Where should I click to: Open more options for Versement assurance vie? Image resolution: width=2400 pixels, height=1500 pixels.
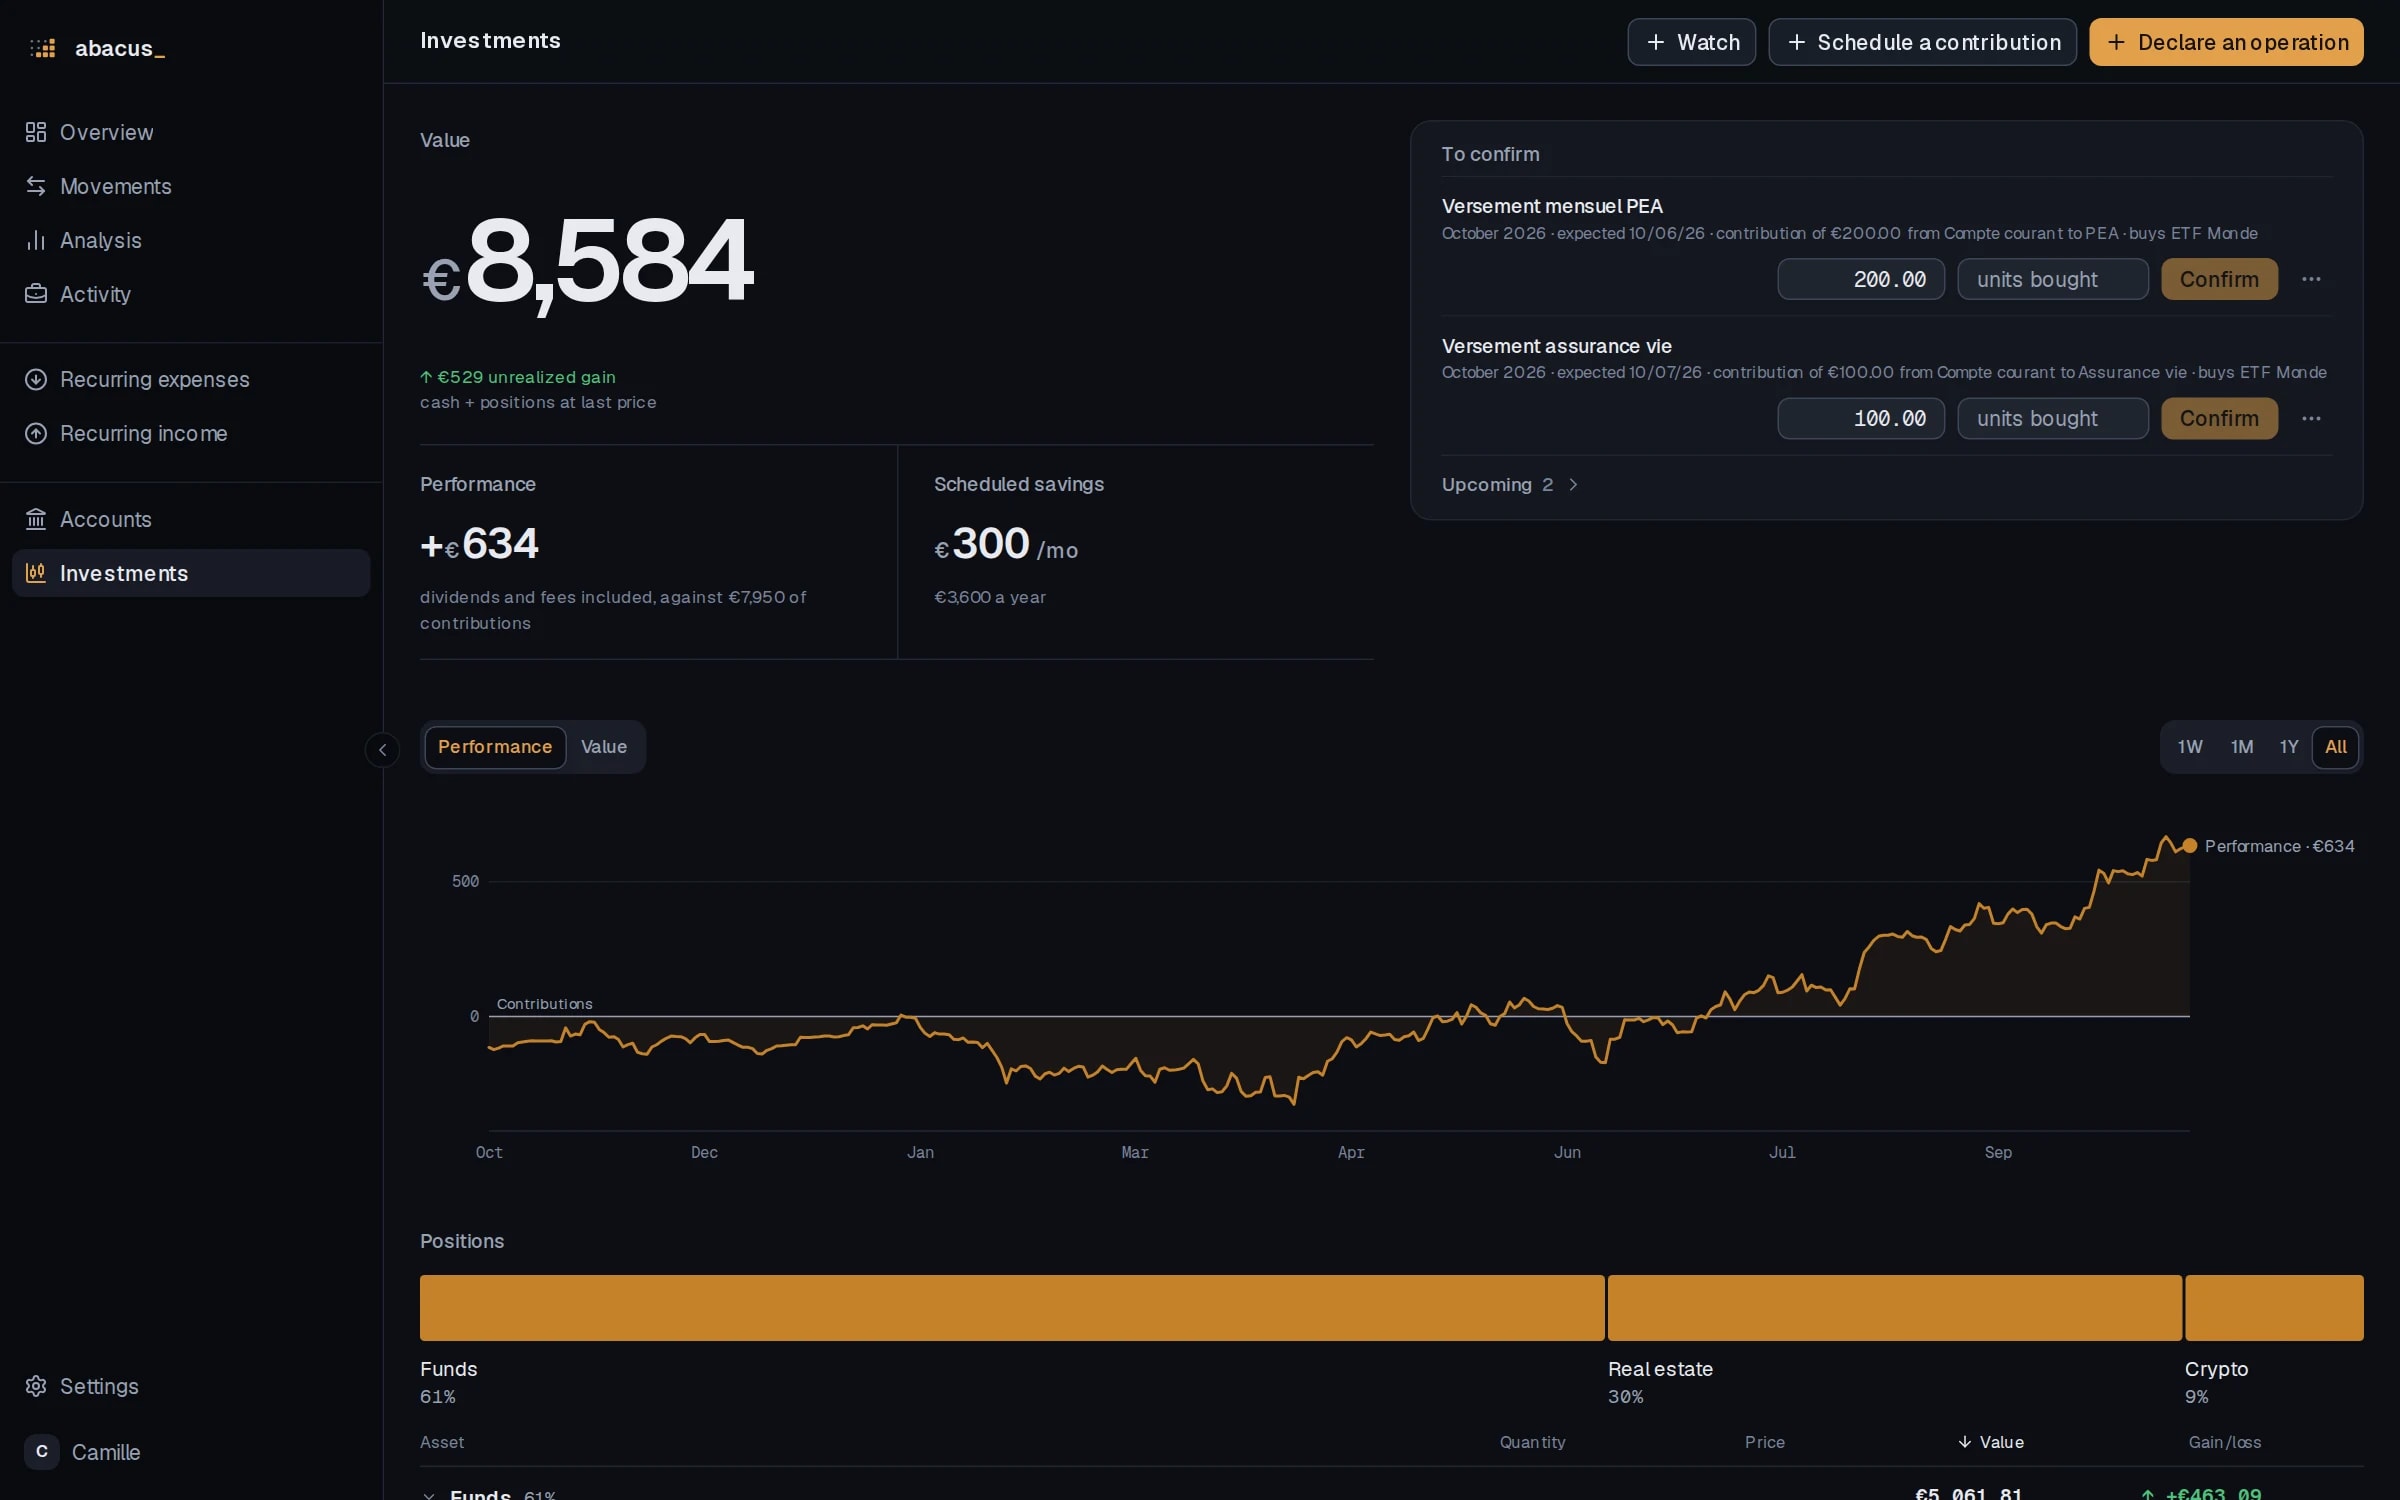coord(2311,418)
